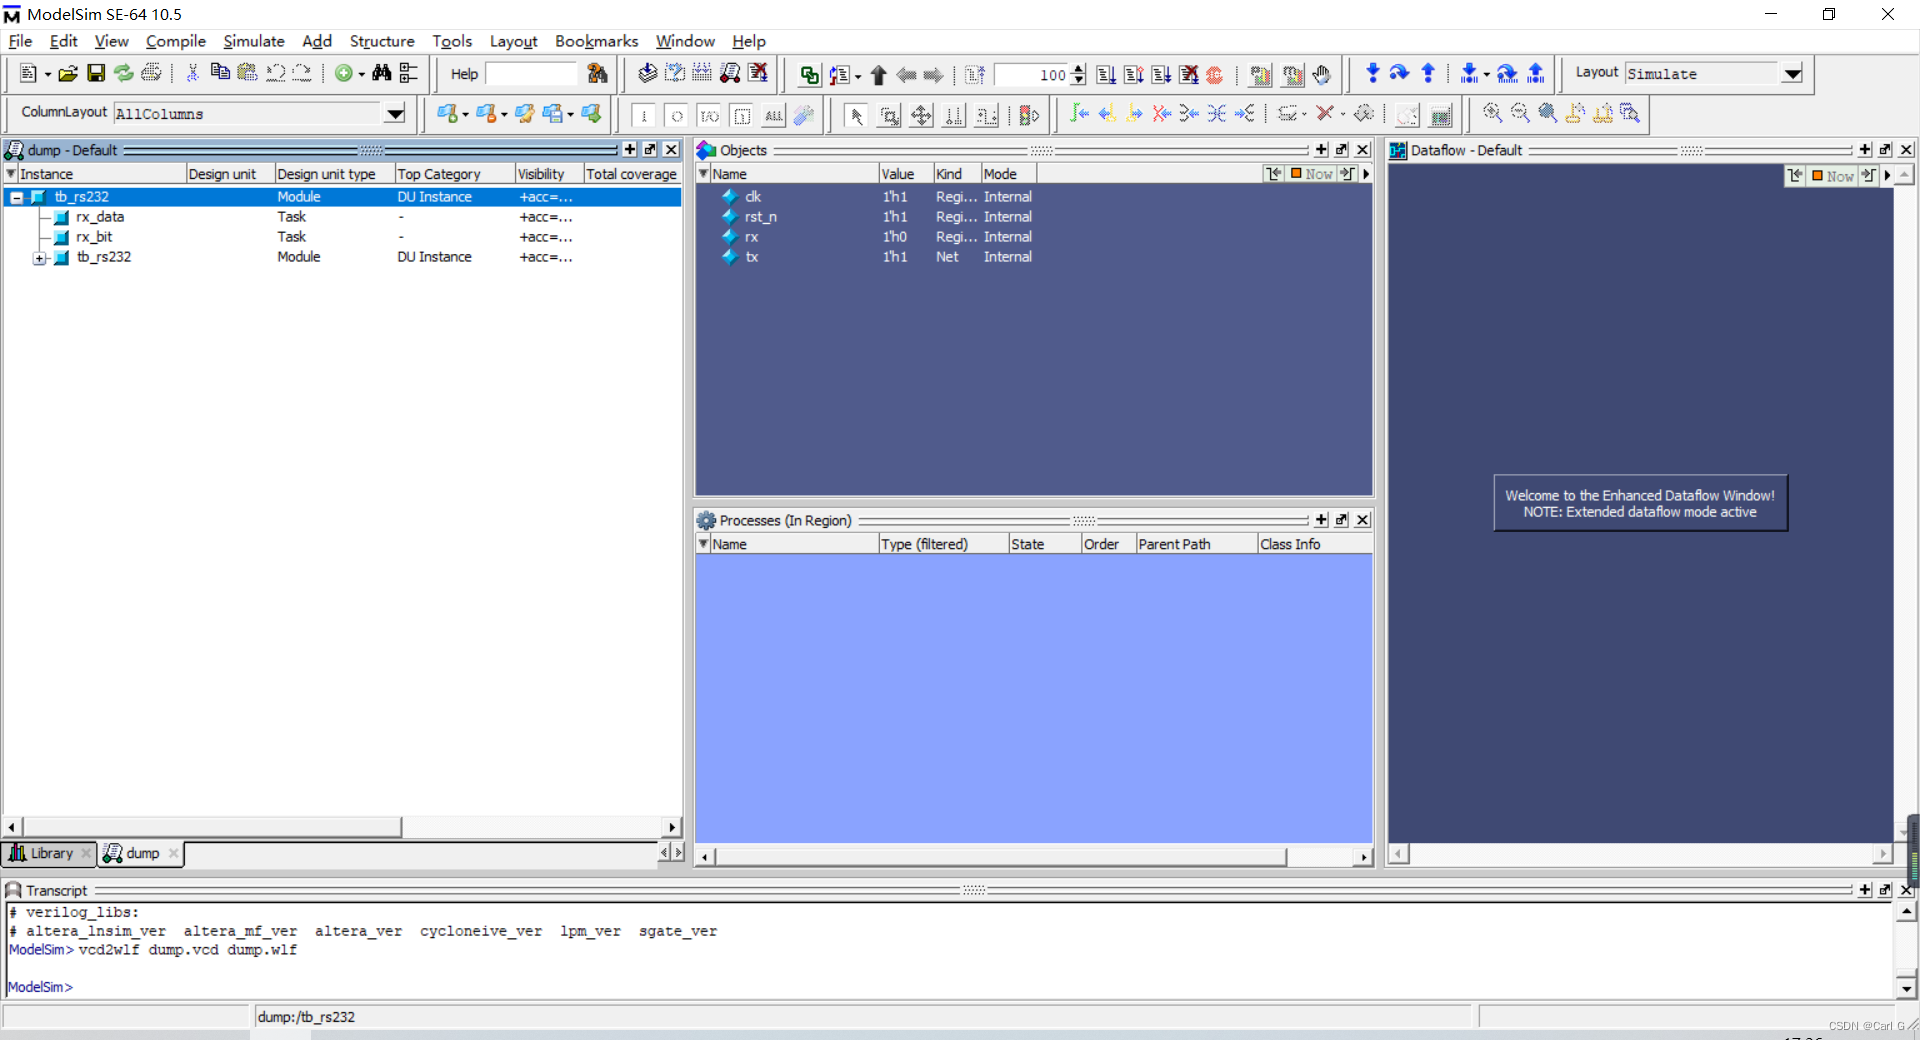Click the Save toolbar icon

pos(95,73)
